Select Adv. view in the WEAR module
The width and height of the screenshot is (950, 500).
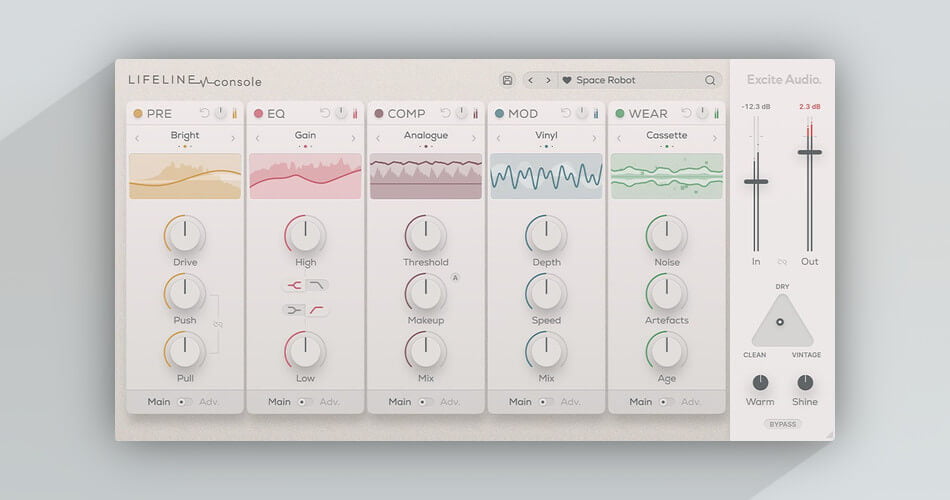click(x=691, y=402)
